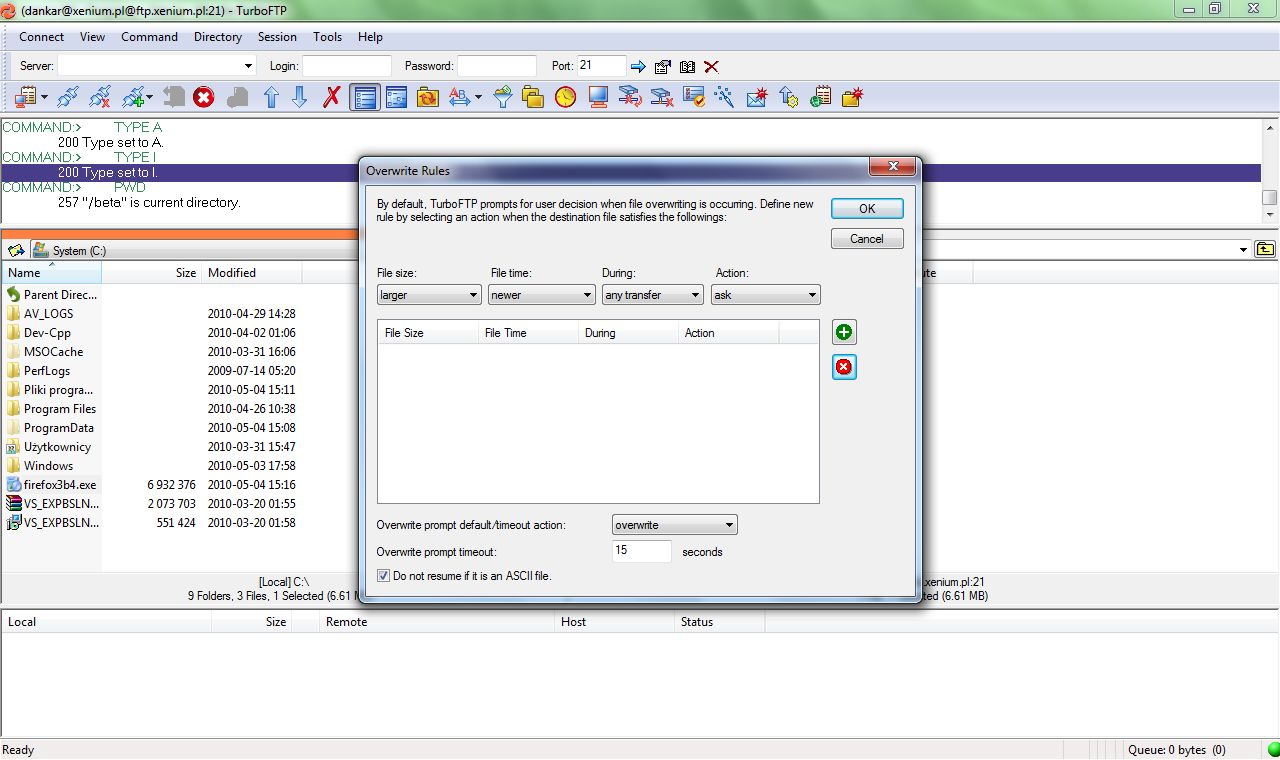1280x760 pixels.
Task: Click parent folder icon at right panel edge
Action: [x=1265, y=250]
